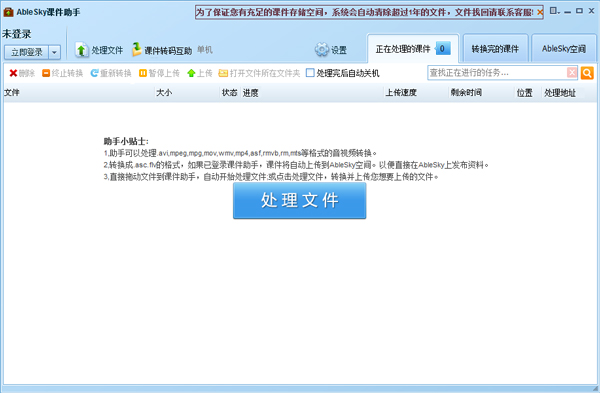Open the window menu icon beside minimize

(x=554, y=11)
